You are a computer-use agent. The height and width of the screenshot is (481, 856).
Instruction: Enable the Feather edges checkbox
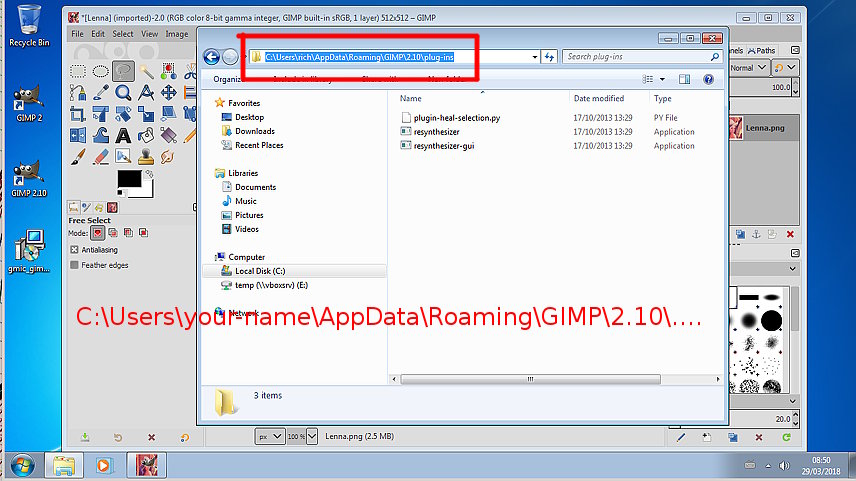74,265
